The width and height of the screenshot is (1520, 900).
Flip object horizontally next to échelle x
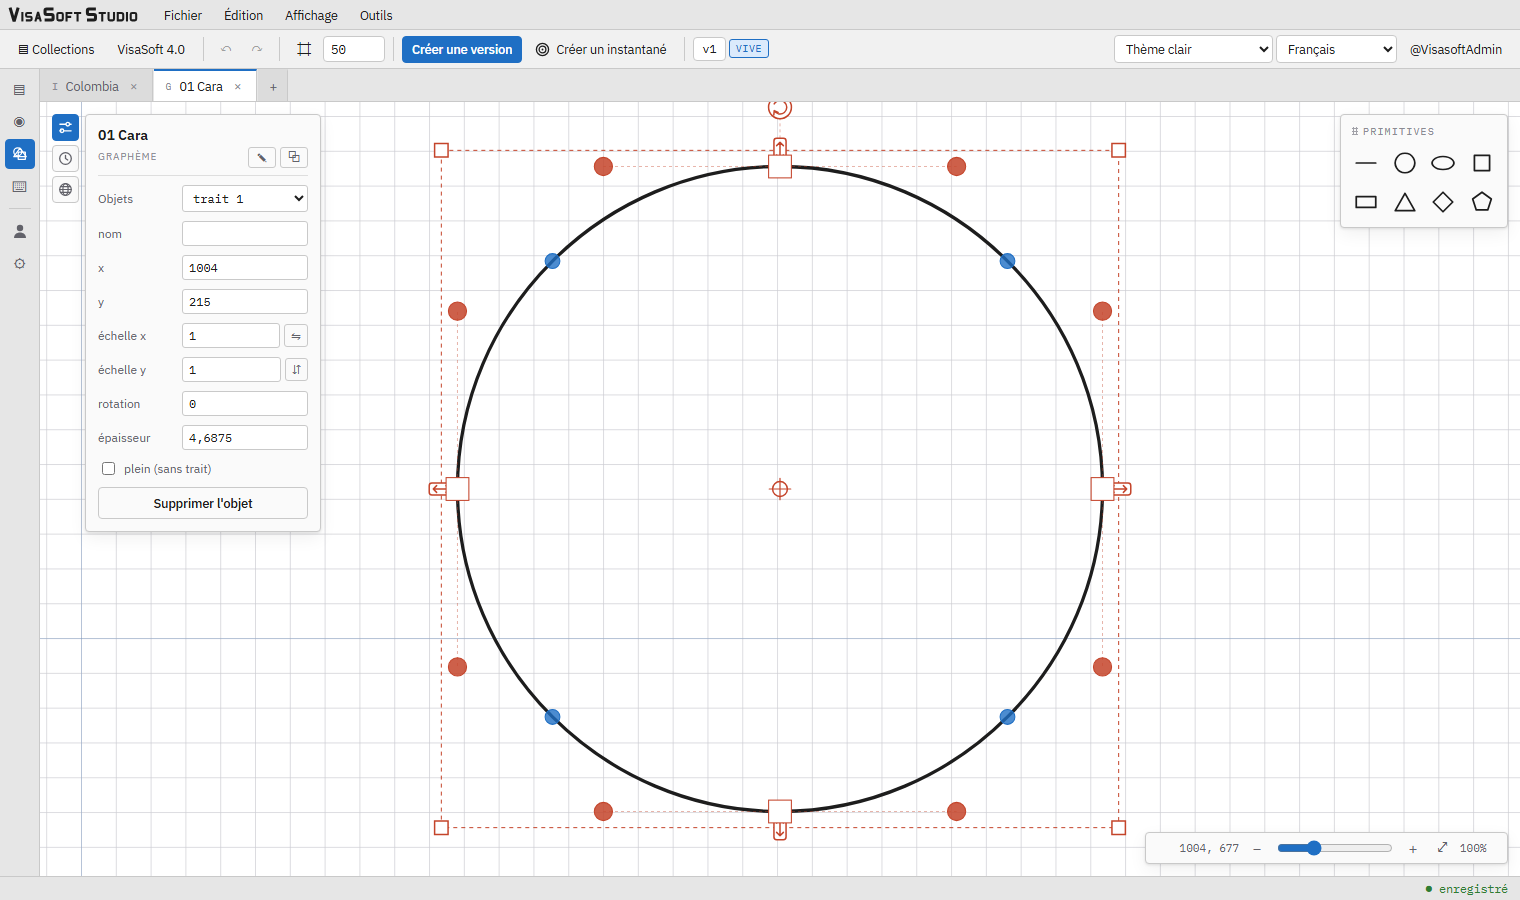[x=296, y=336]
